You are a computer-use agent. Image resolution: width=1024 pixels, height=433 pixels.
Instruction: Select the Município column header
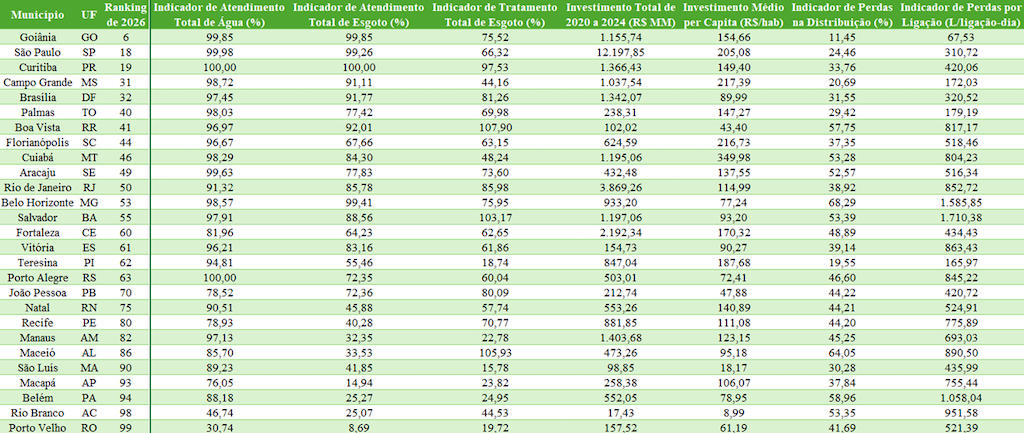point(38,14)
